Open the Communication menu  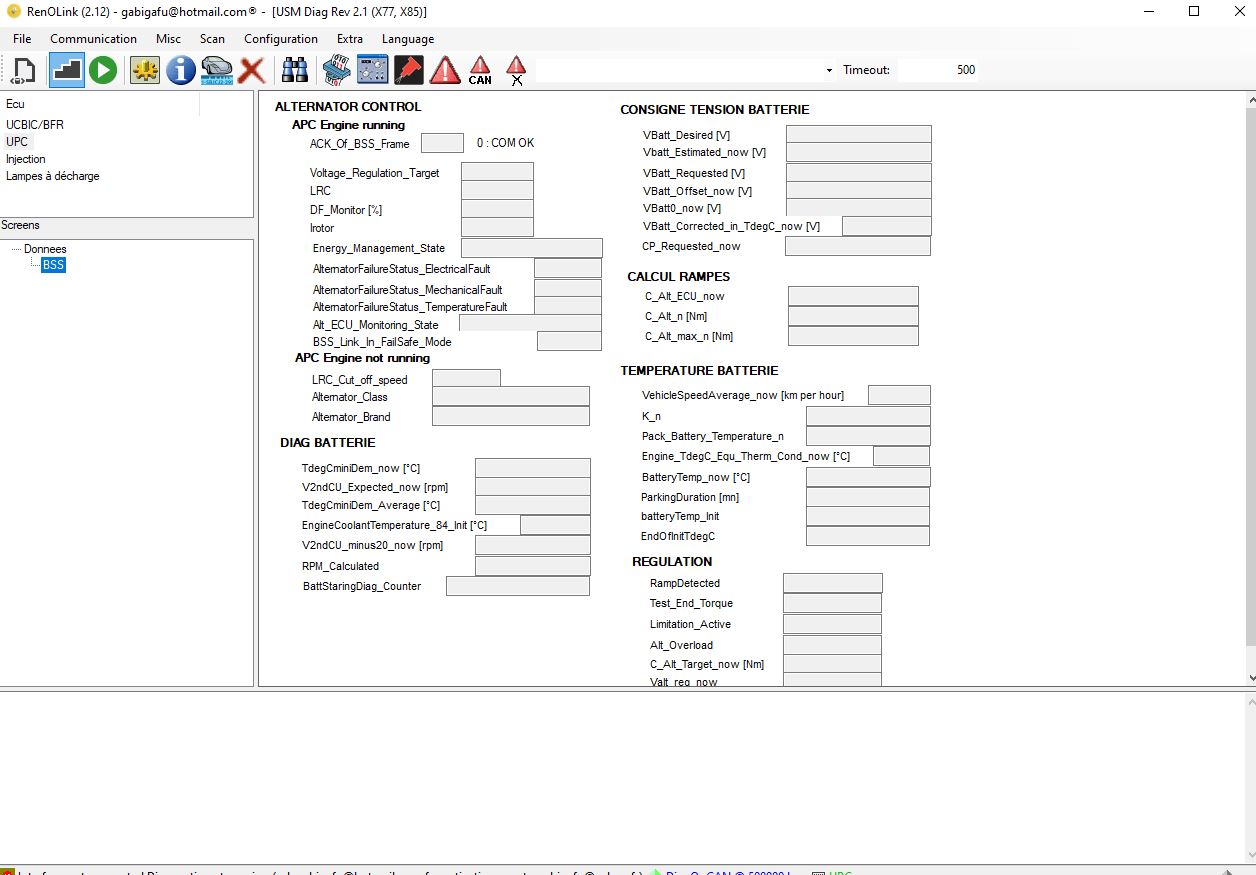93,39
